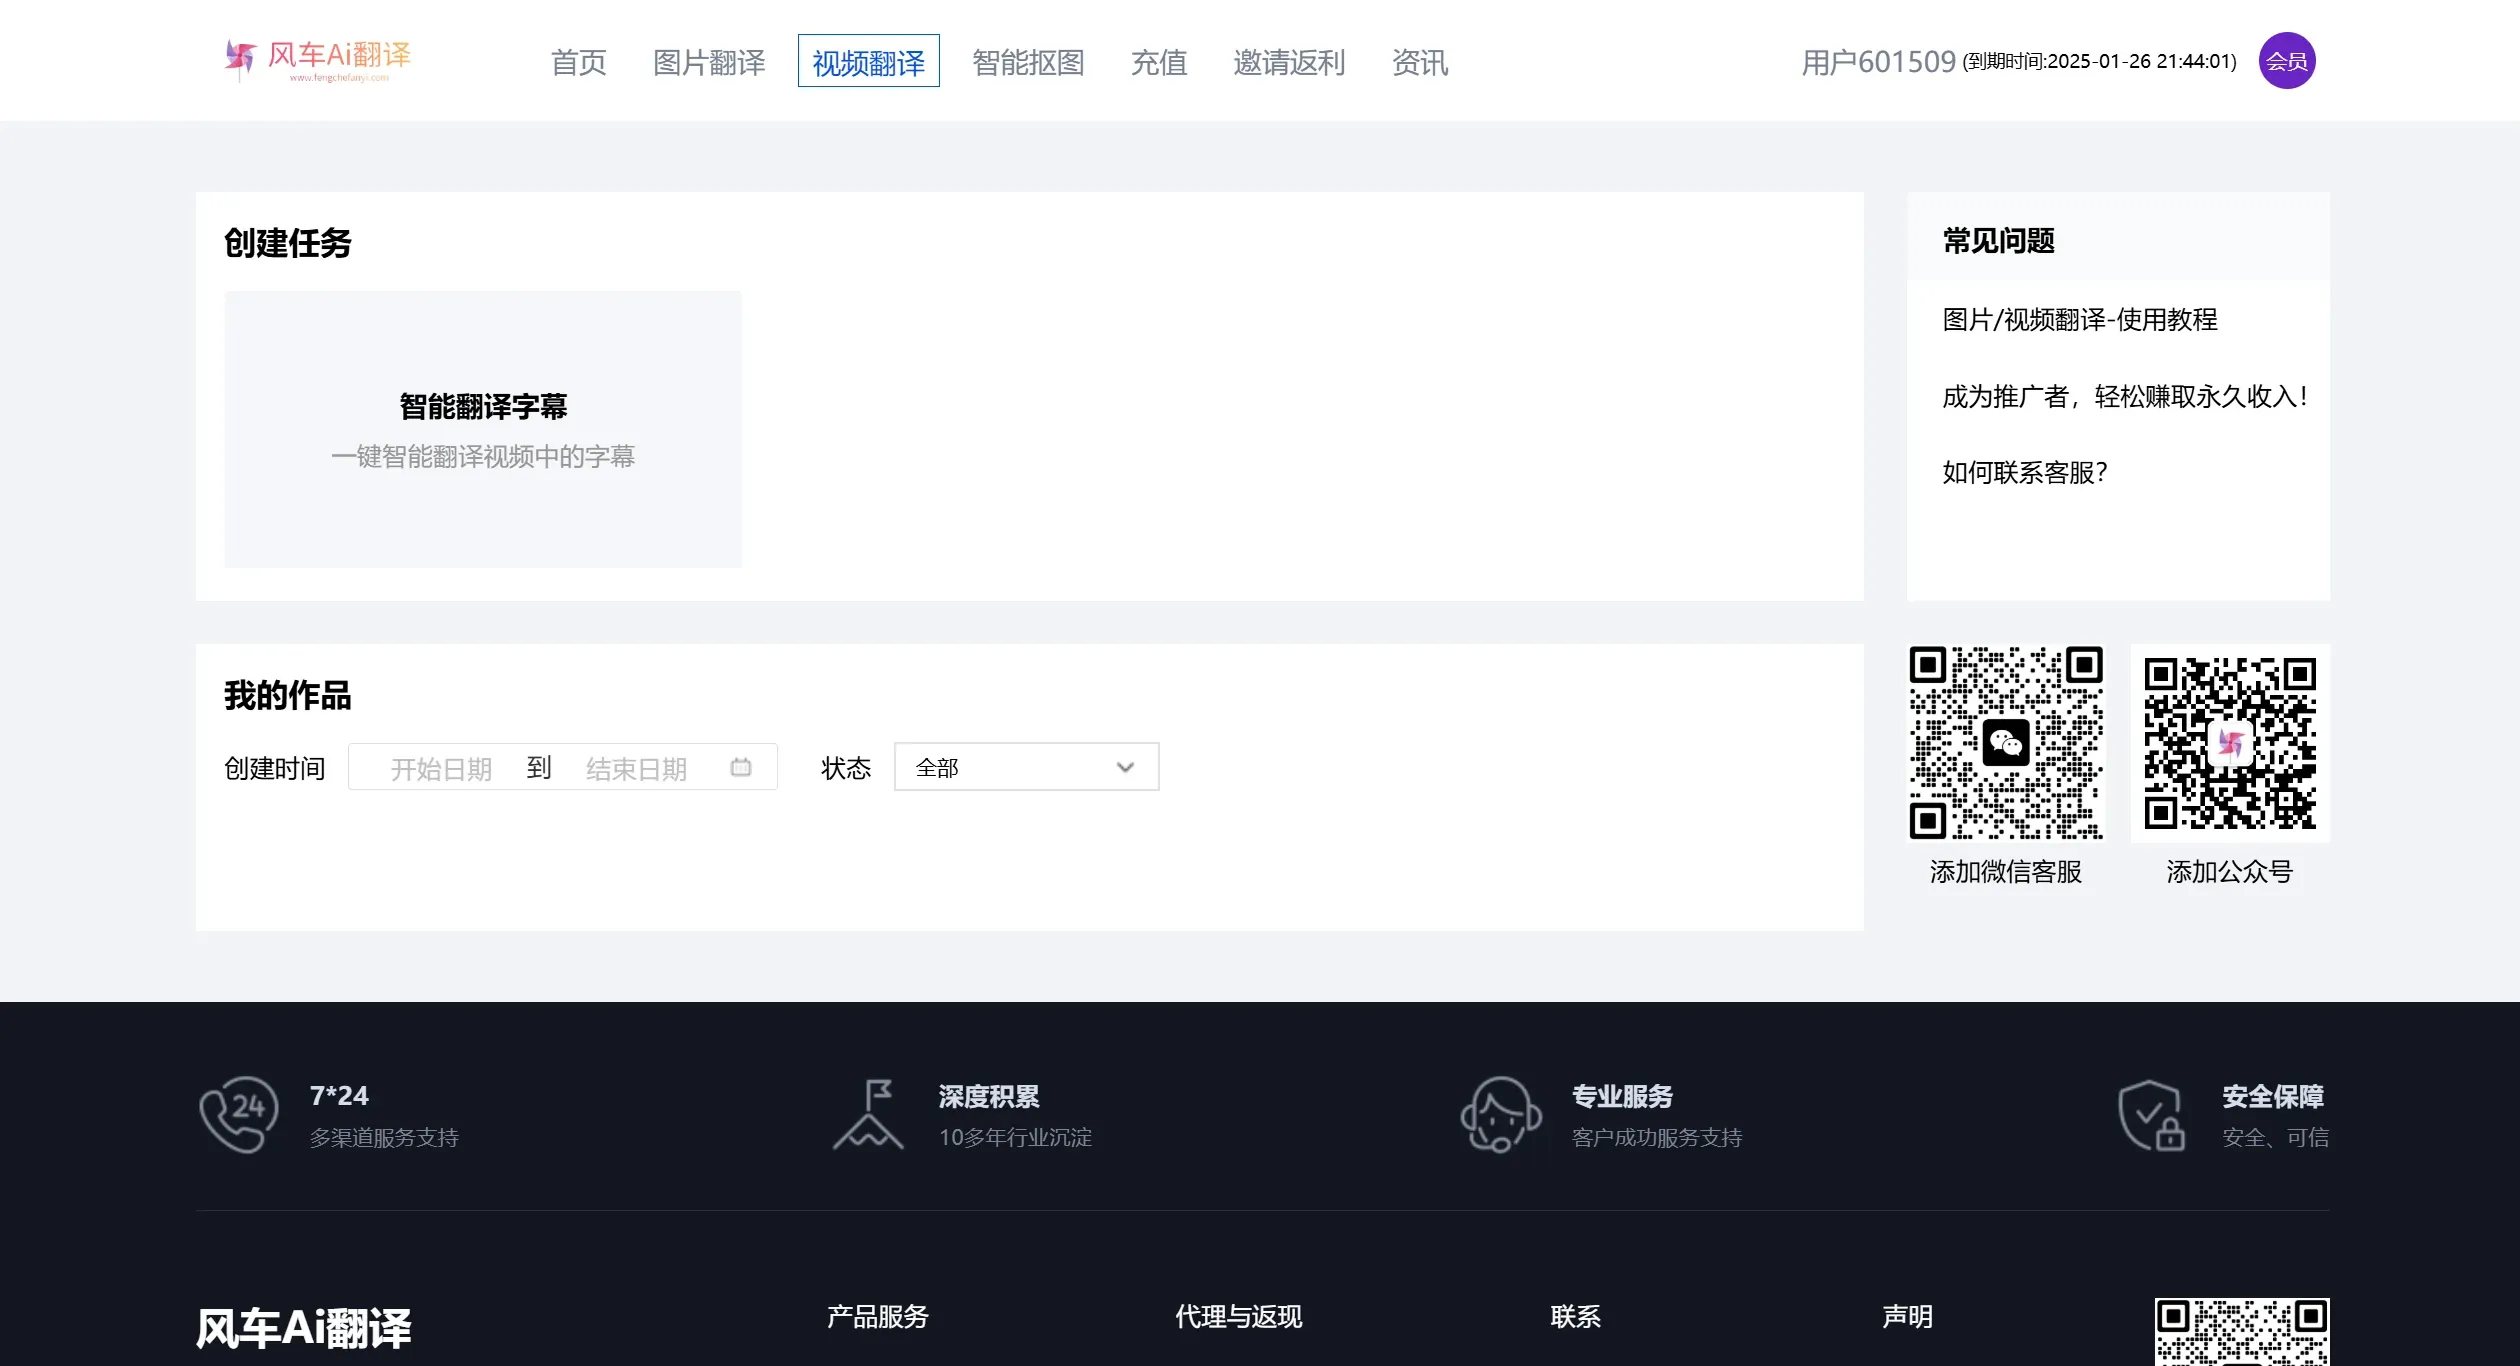
Task: Click the 开始日期 input field
Action: (x=443, y=766)
